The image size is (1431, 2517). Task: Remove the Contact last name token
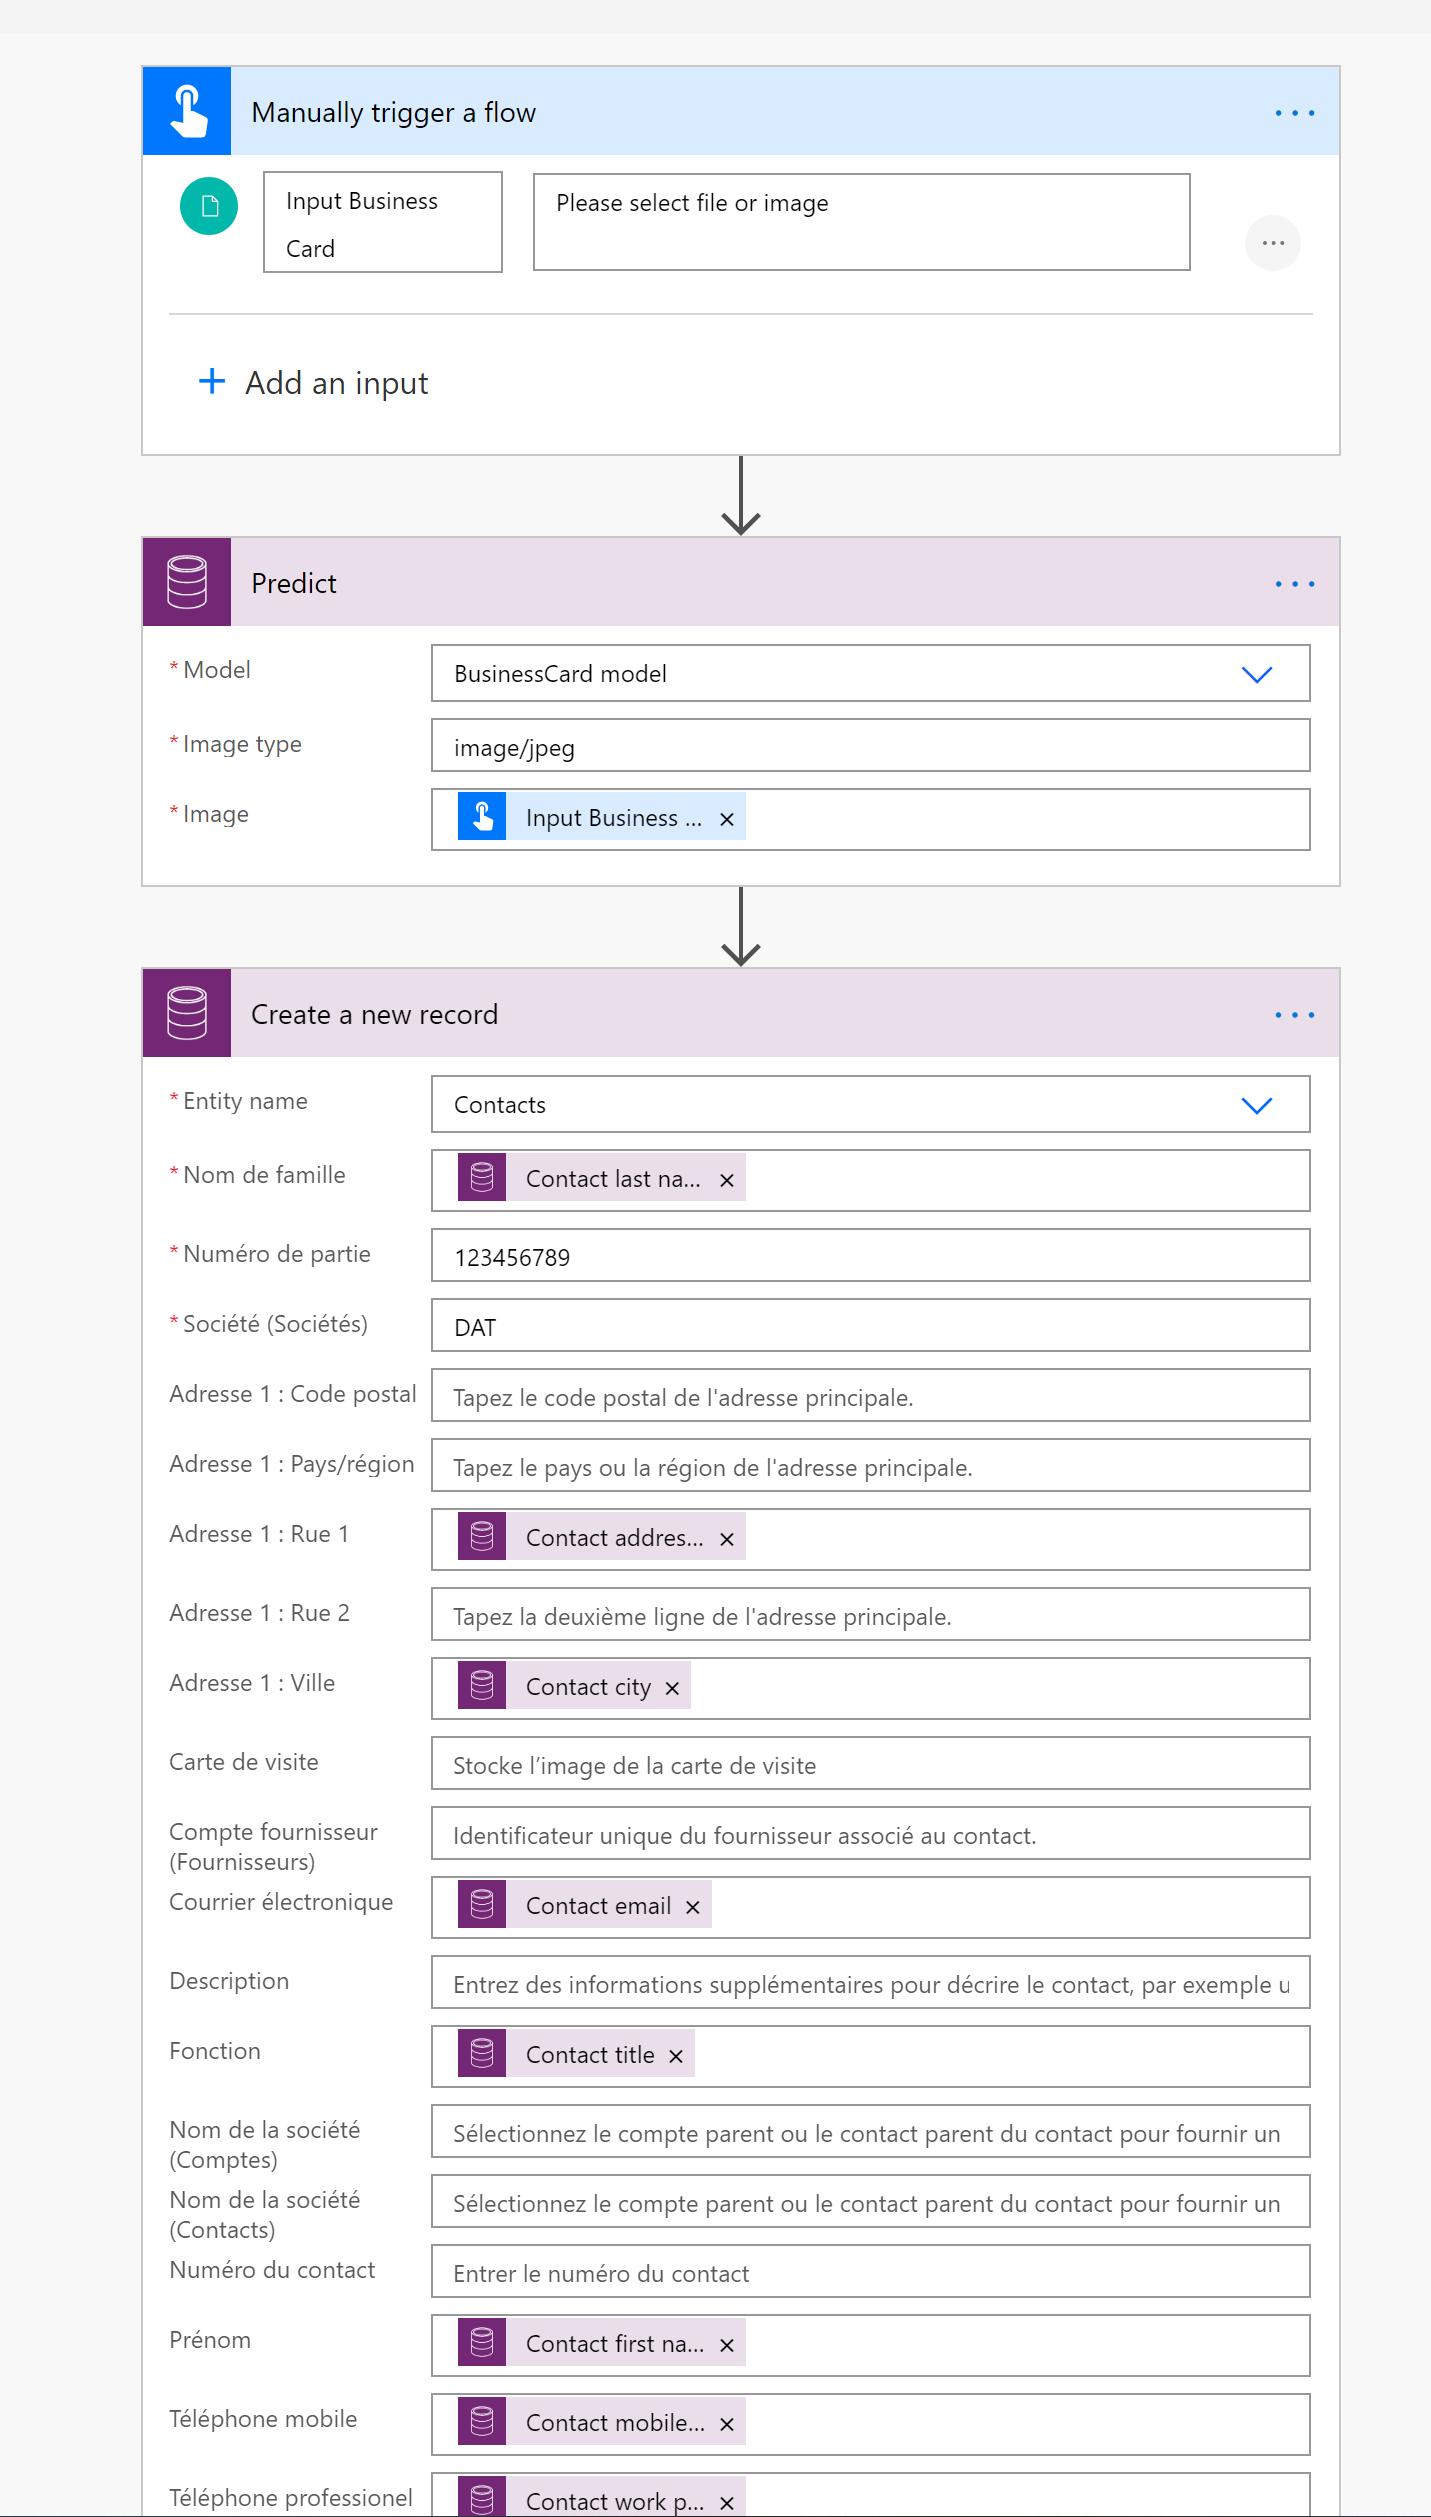tap(727, 1180)
